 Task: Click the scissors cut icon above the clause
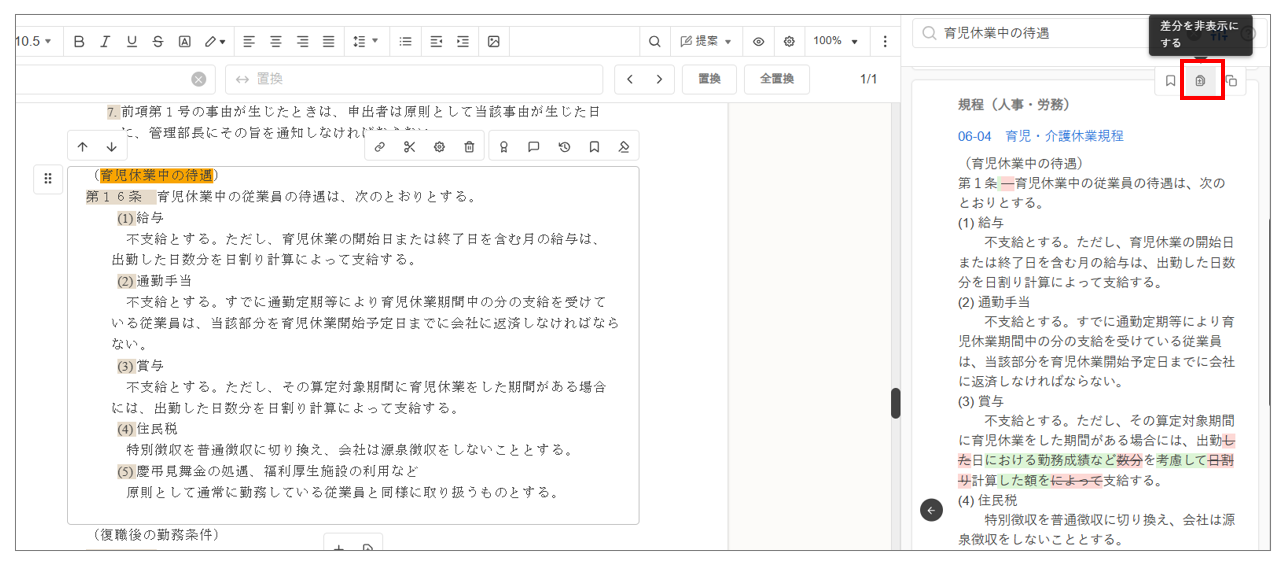click(409, 147)
